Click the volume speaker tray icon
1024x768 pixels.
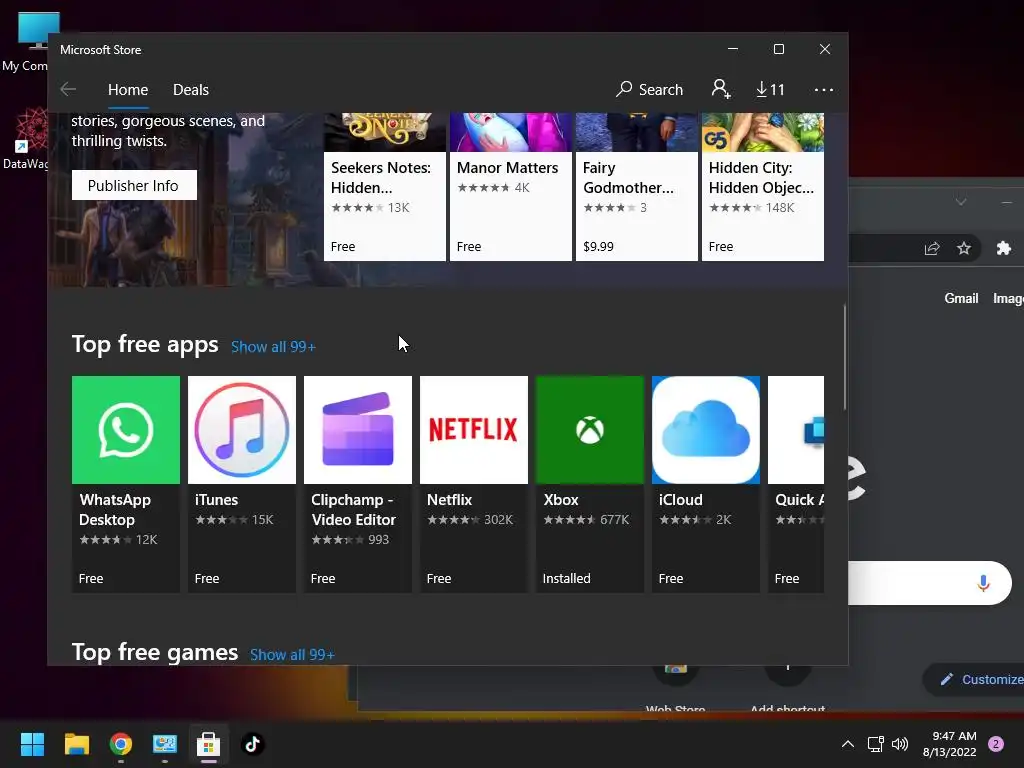pyautogui.click(x=900, y=744)
